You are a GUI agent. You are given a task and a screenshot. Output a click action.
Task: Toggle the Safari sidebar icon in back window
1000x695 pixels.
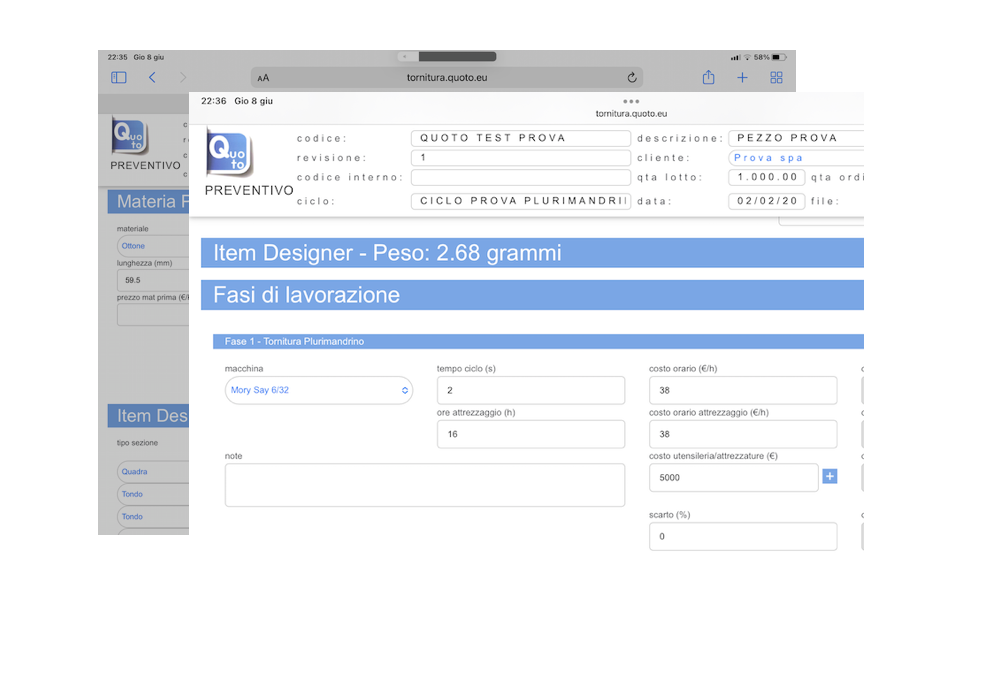(x=119, y=78)
